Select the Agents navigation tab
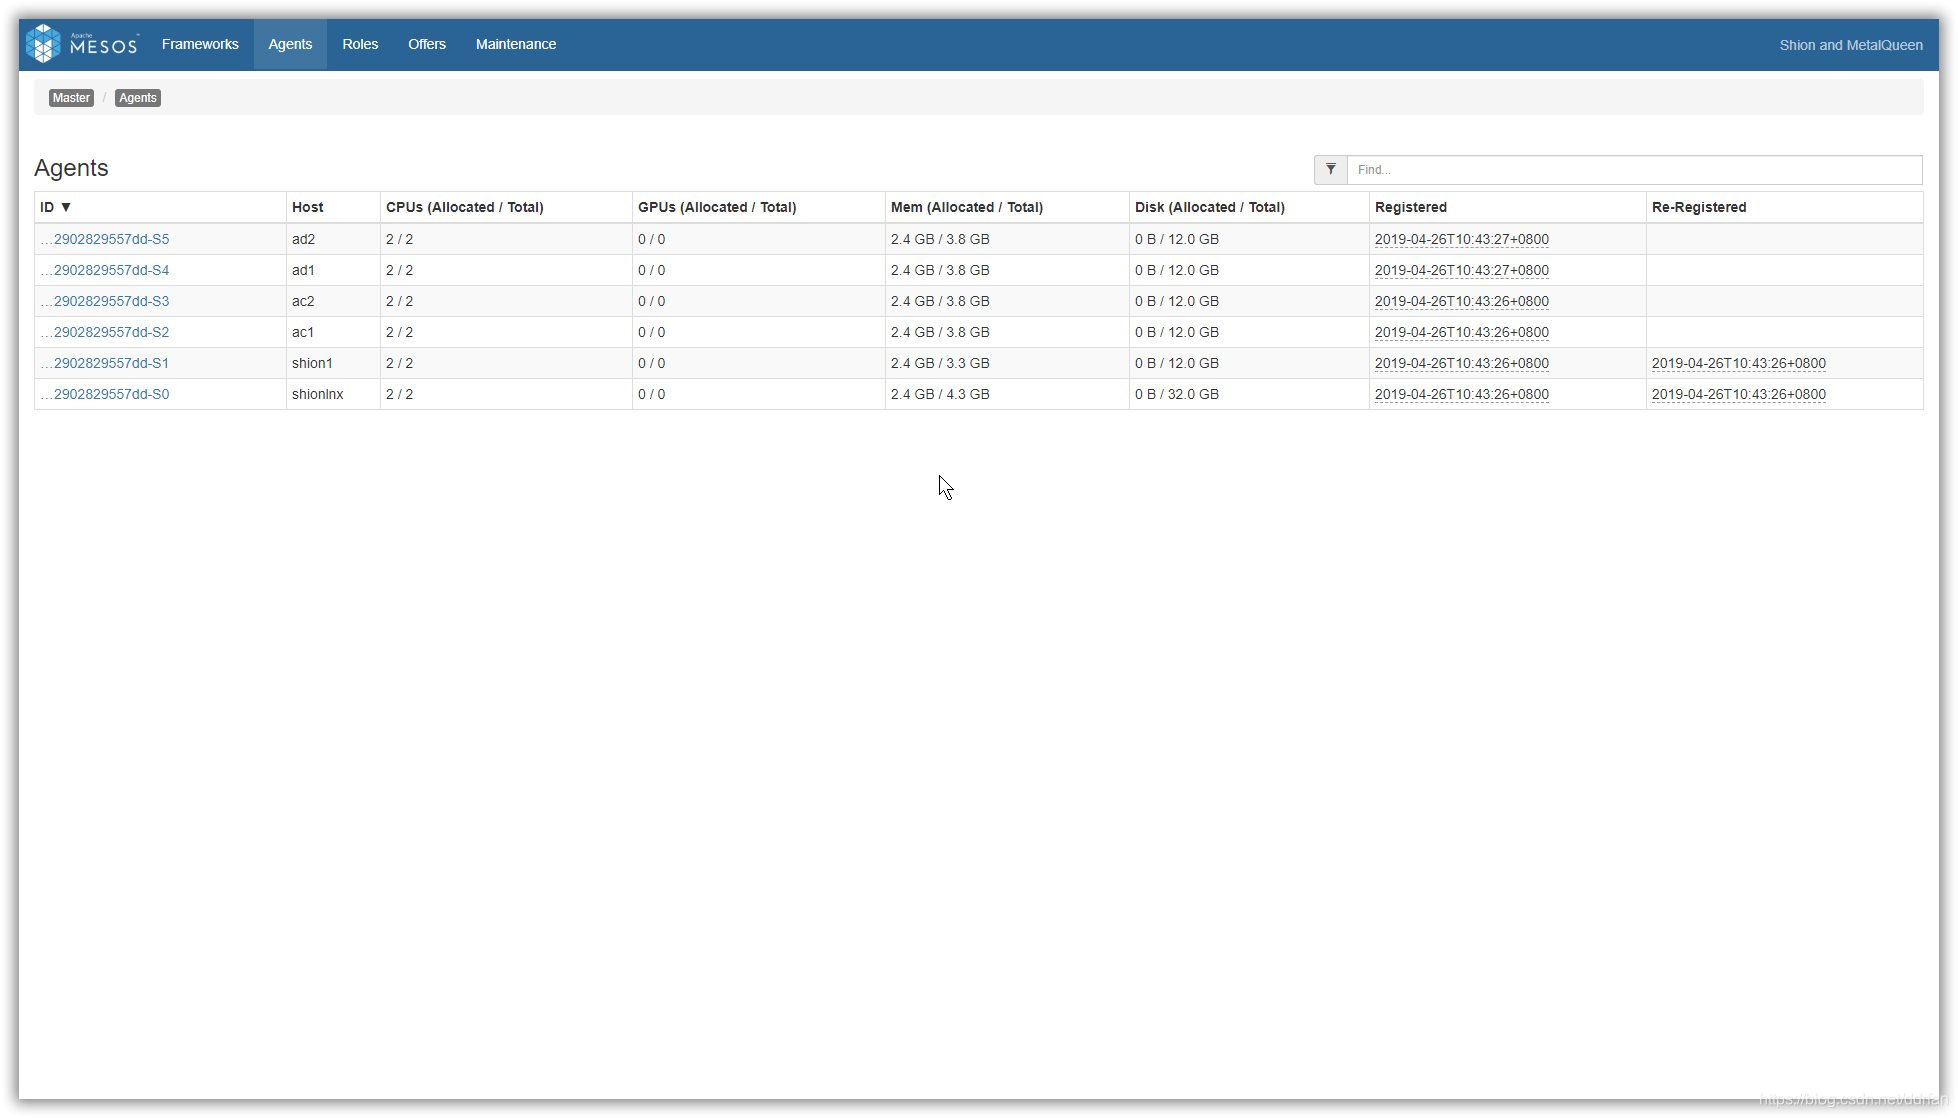The width and height of the screenshot is (1958, 1118). click(x=290, y=44)
